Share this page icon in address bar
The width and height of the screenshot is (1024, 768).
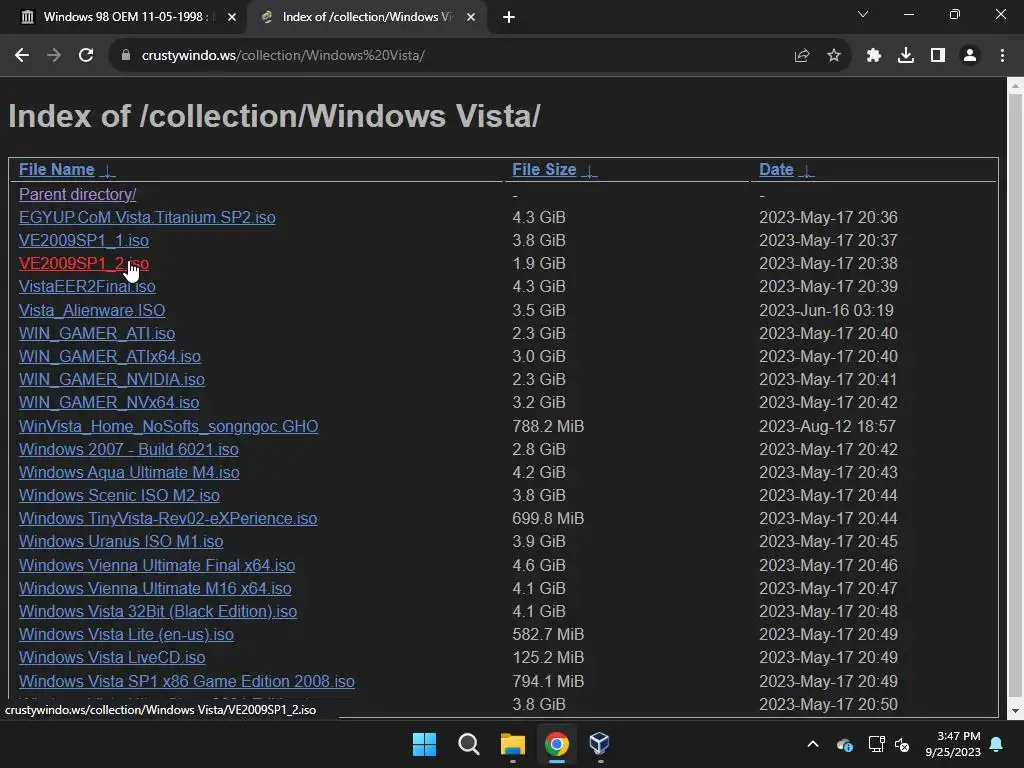(x=802, y=56)
